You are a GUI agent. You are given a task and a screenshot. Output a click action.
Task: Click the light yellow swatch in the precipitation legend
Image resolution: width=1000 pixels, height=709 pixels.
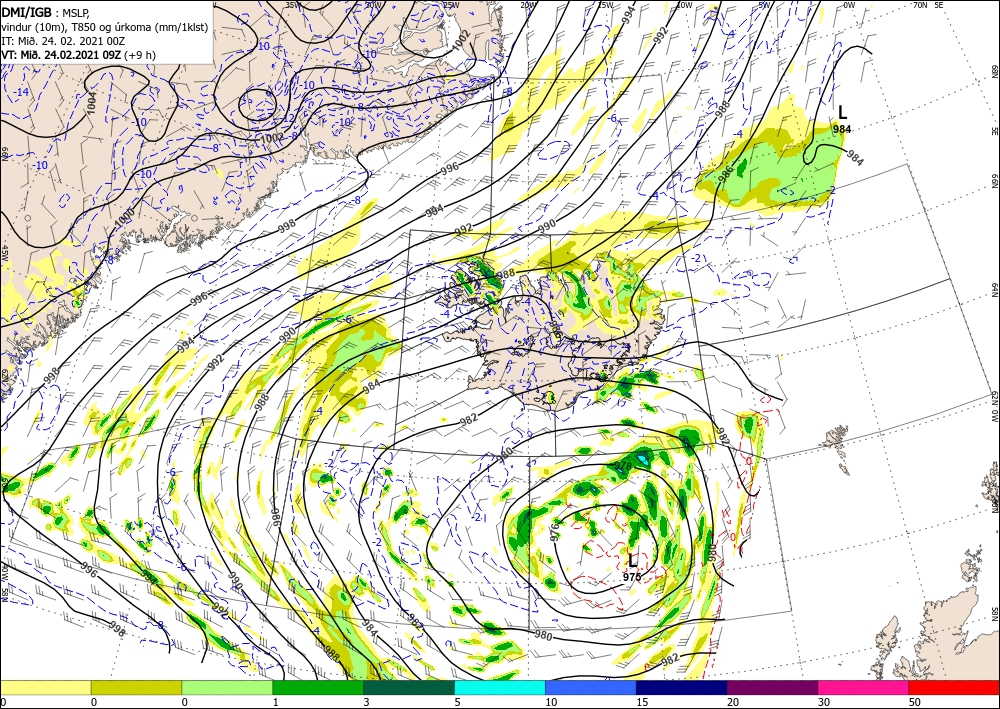click(x=45, y=687)
